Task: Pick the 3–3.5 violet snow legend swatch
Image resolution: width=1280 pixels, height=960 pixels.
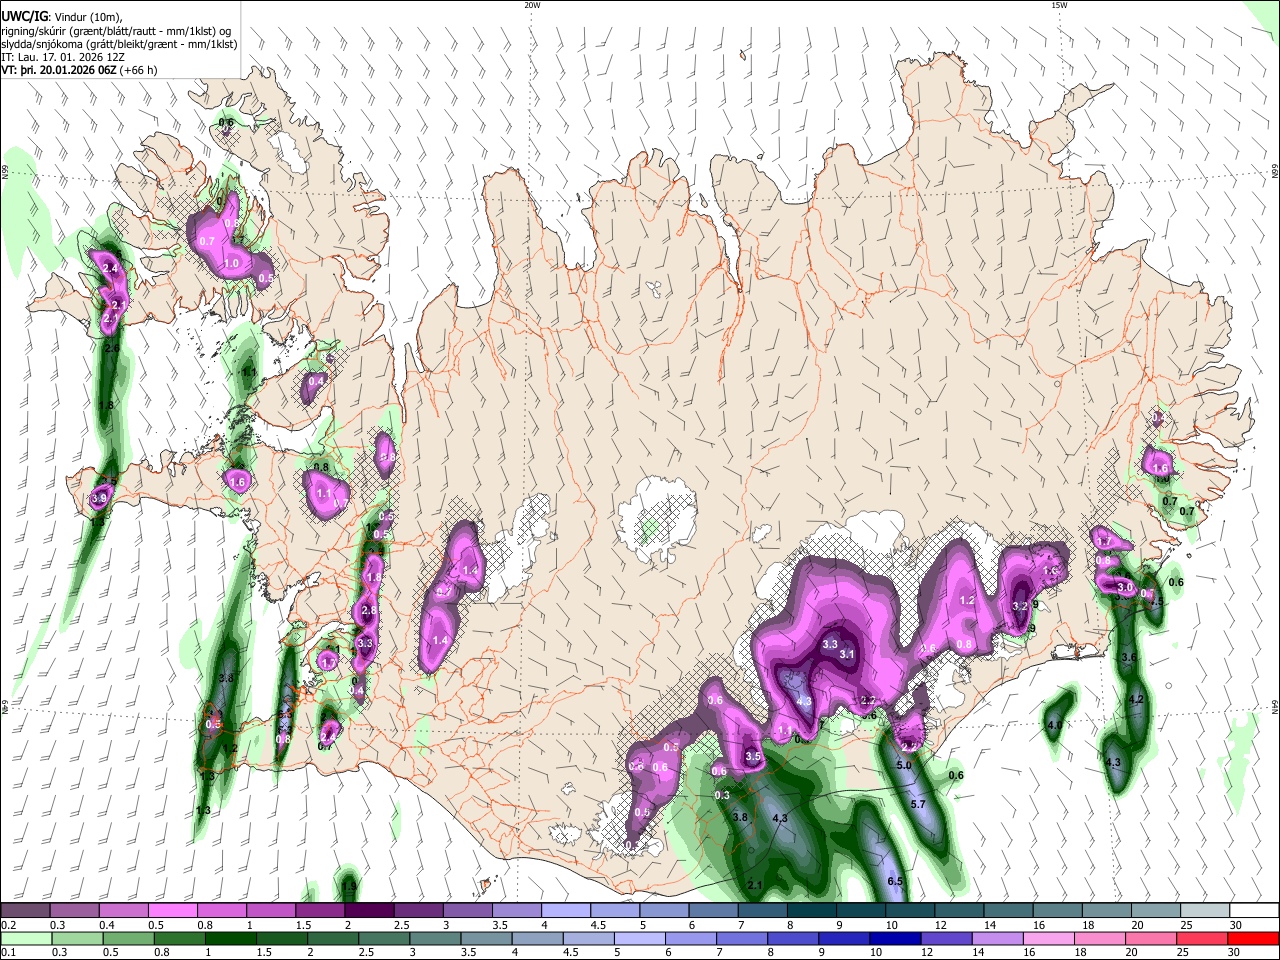Action: coord(468,910)
